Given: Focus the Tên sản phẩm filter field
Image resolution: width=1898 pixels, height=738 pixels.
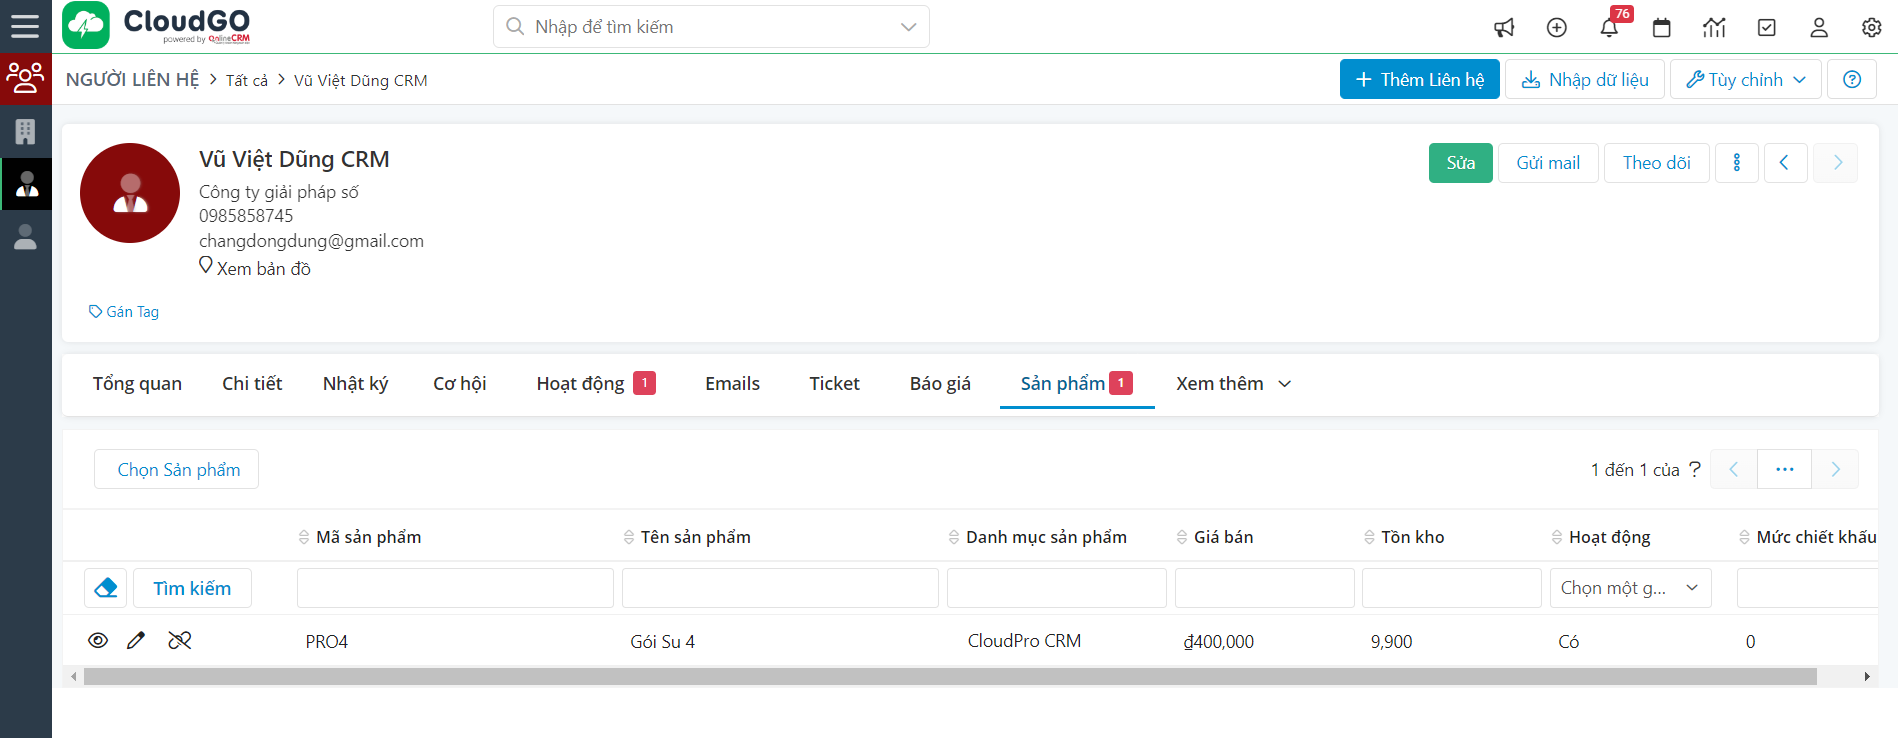Looking at the screenshot, I should 780,588.
